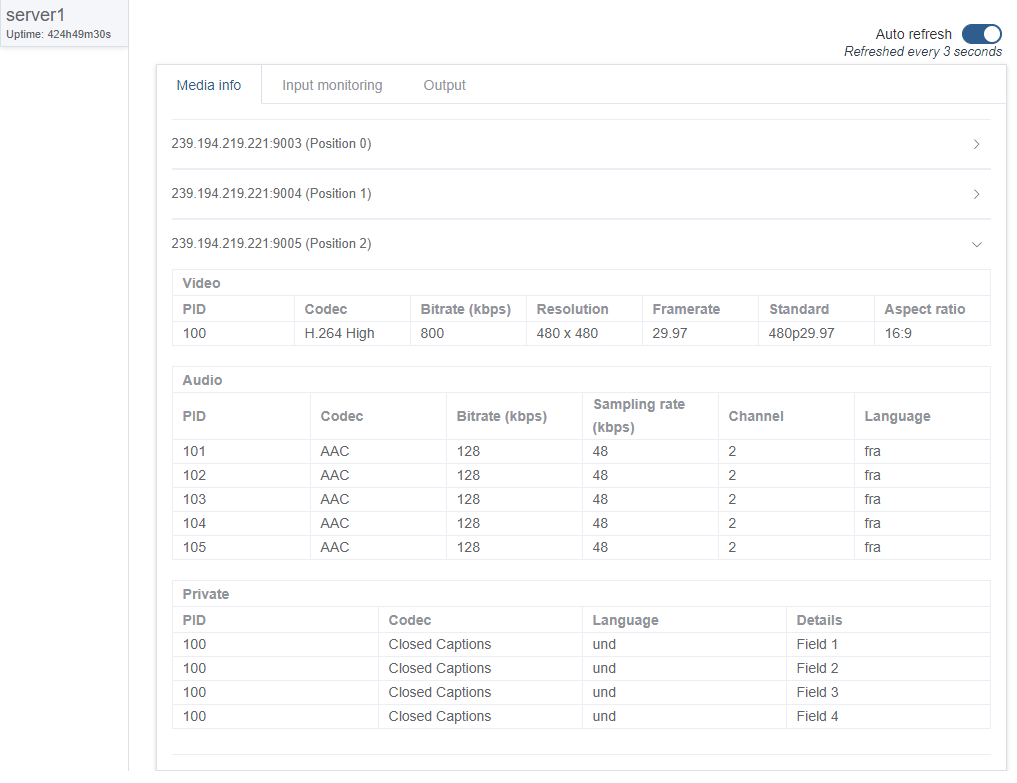Expand Position 1 using its chevron arrow
Viewport: 1017px width, 783px height.
coord(976,194)
